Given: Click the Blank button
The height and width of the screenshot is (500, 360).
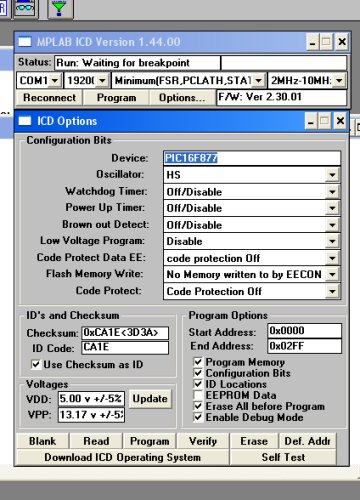Looking at the screenshot, I should pyautogui.click(x=42, y=441).
